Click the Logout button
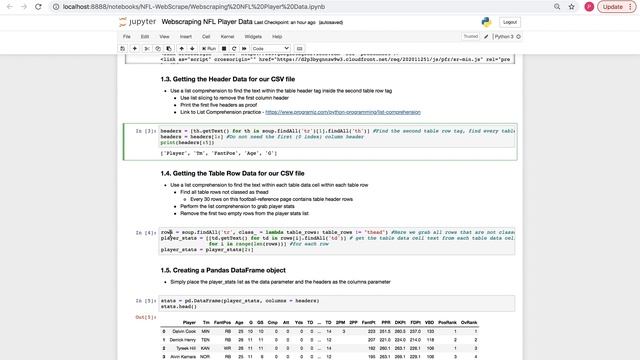Image resolution: width=640 pixels, height=360 pixels. click(510, 22)
